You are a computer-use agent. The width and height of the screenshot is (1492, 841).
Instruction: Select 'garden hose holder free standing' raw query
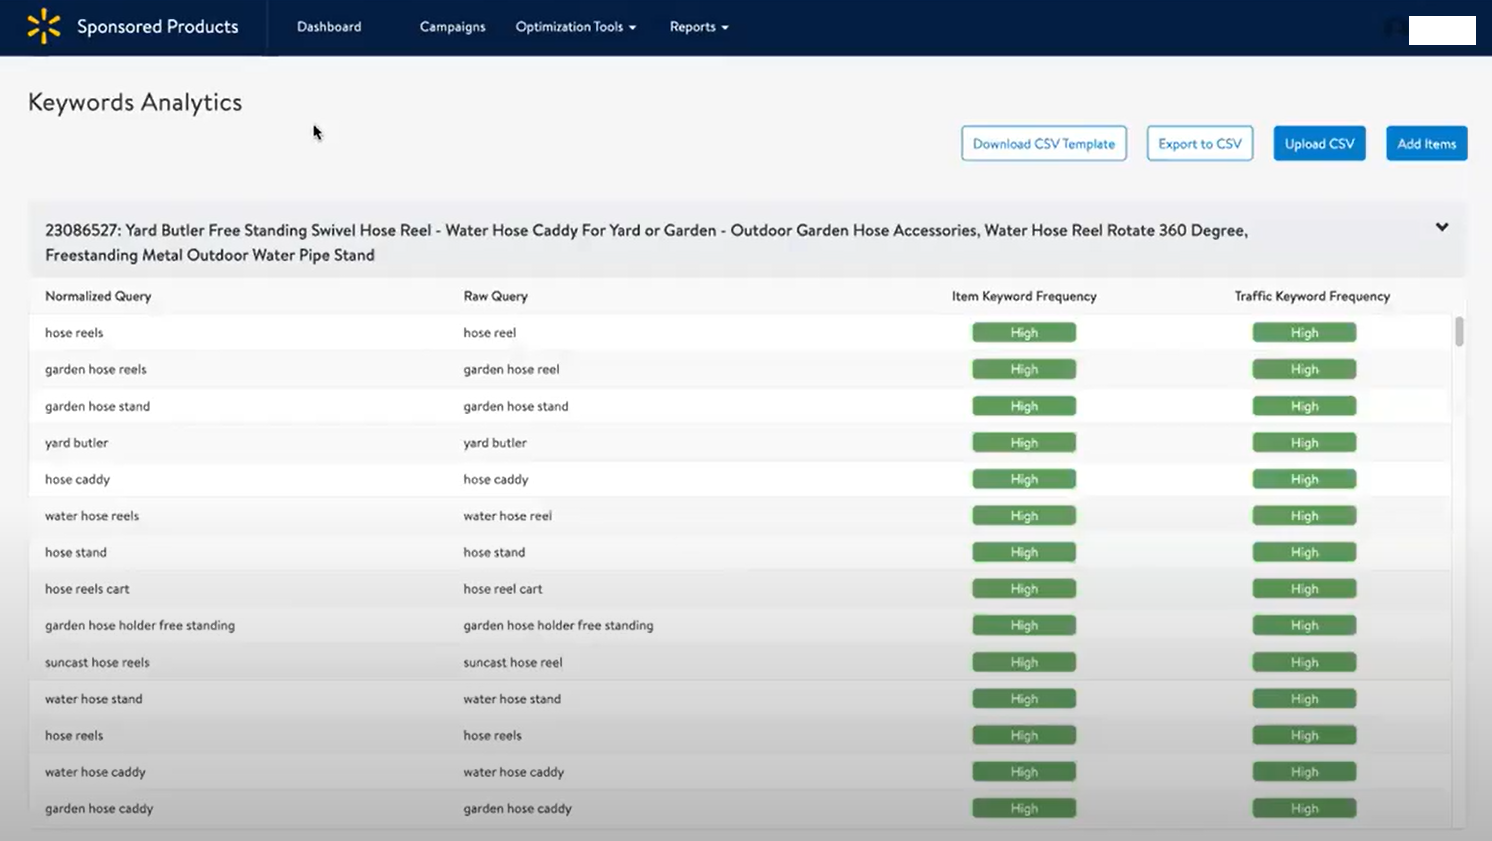(x=558, y=625)
